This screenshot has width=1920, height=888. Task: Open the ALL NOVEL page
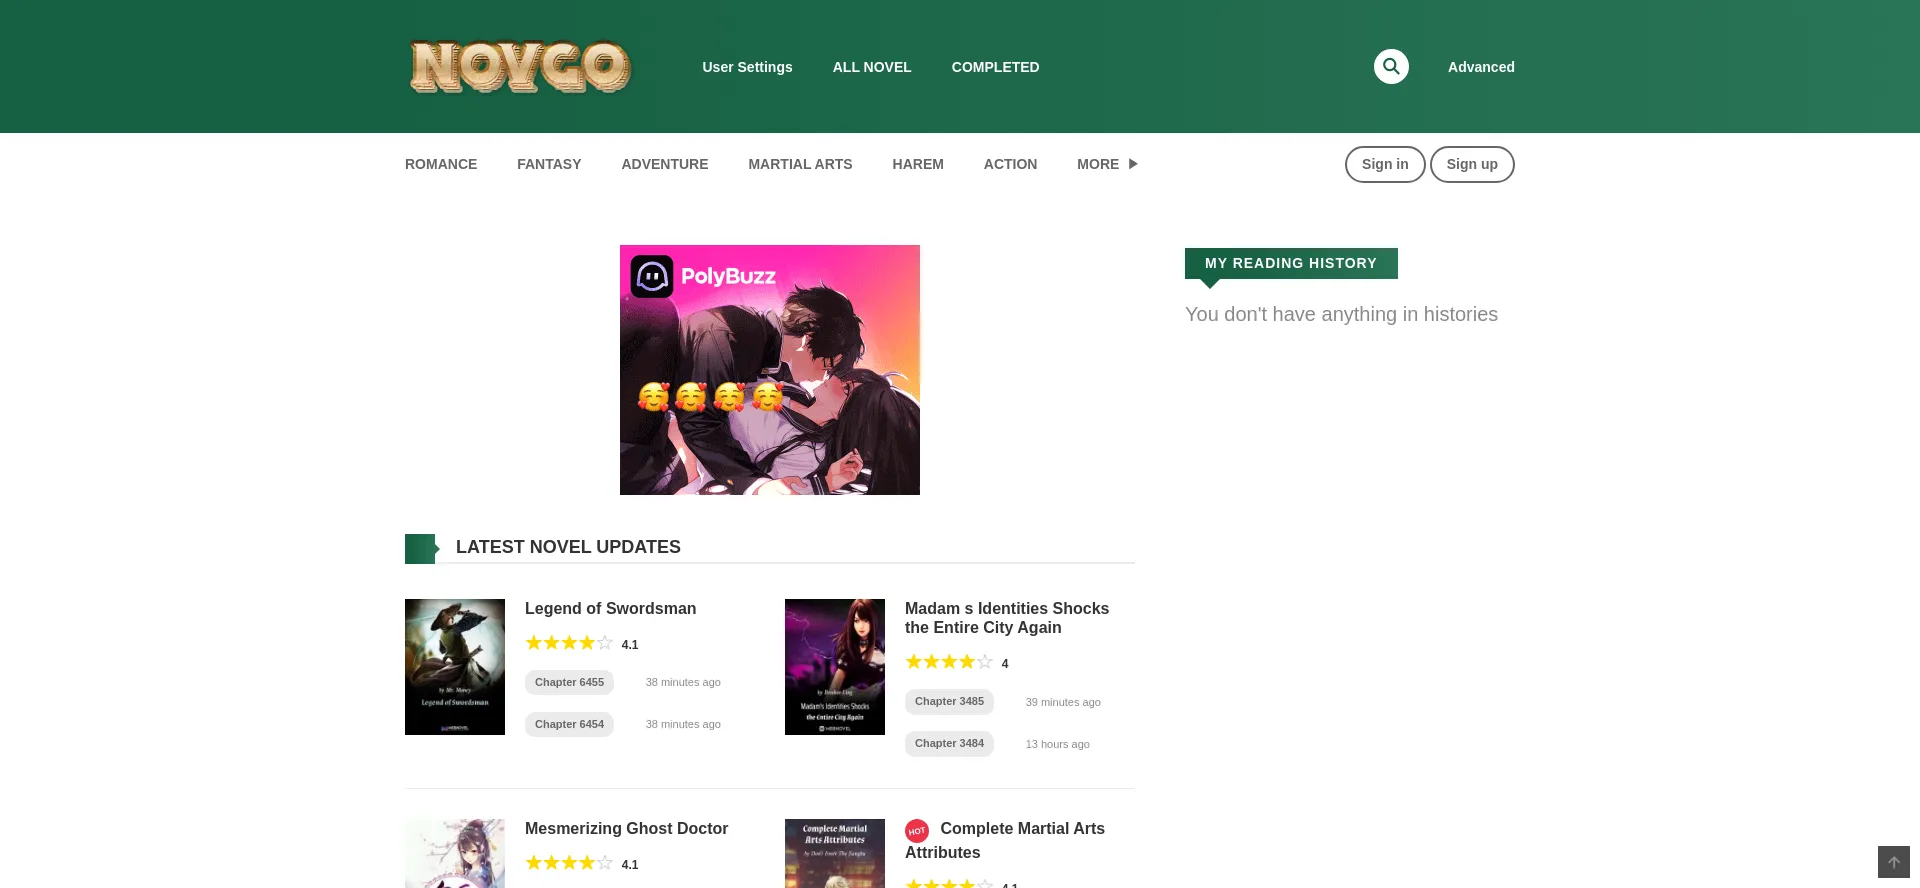click(x=872, y=67)
